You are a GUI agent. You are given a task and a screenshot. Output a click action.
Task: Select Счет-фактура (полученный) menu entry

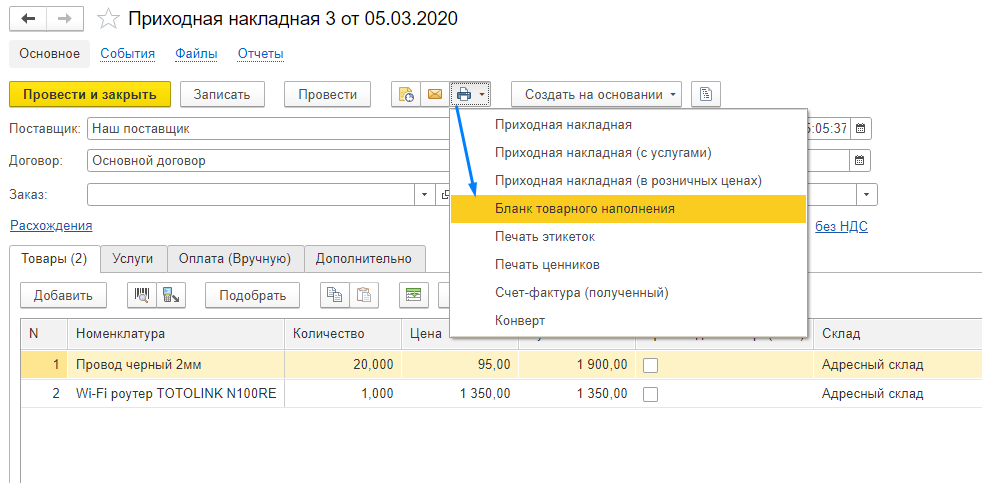[628, 293]
